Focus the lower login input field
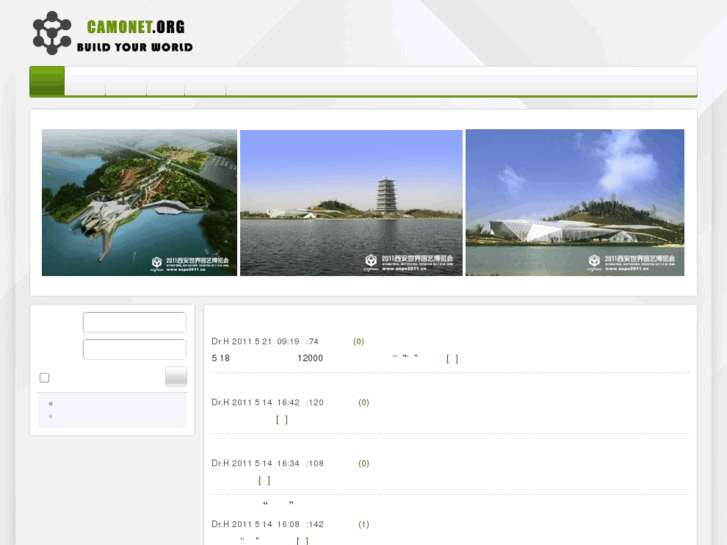This screenshot has height=545, width=727. (x=135, y=349)
